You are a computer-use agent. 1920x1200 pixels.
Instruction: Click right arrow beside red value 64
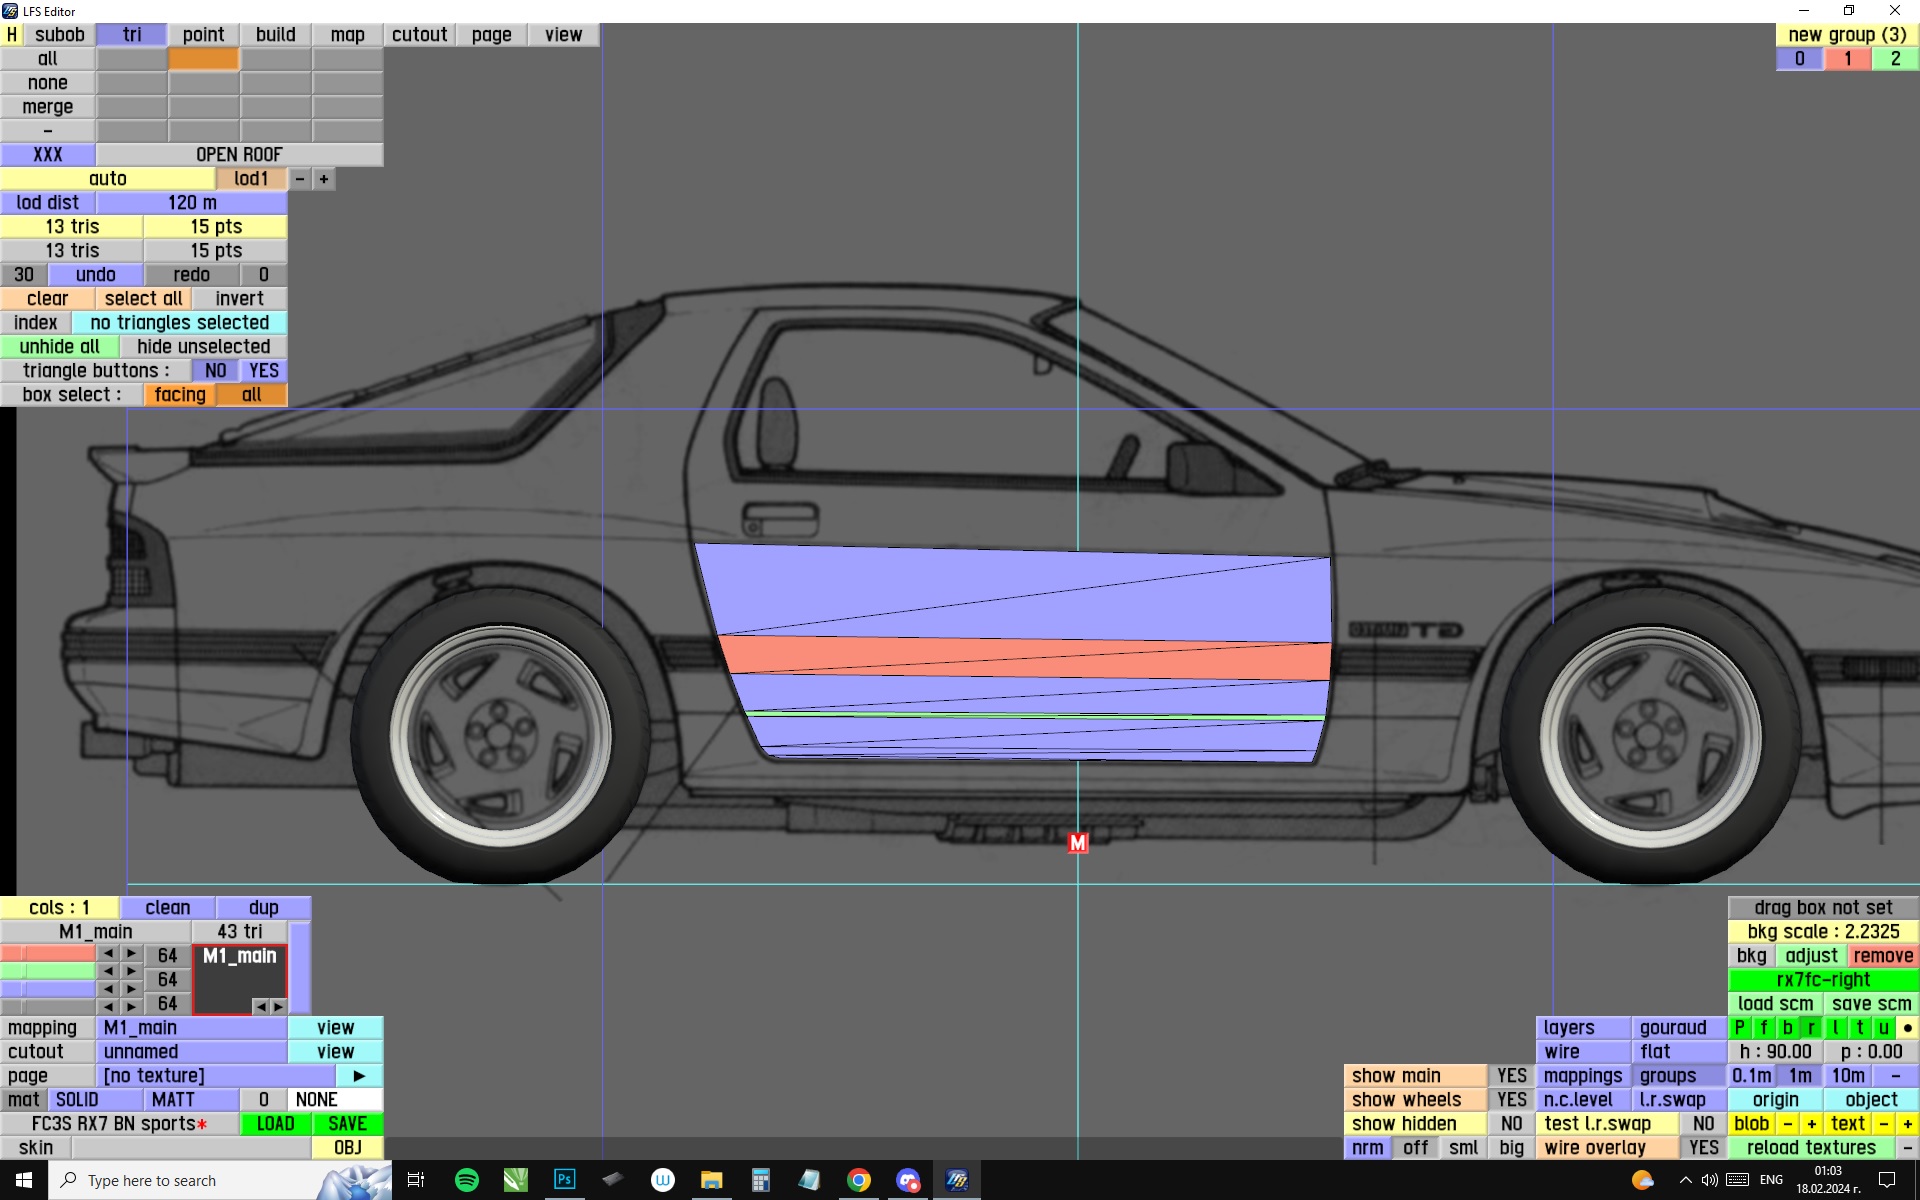click(x=131, y=954)
